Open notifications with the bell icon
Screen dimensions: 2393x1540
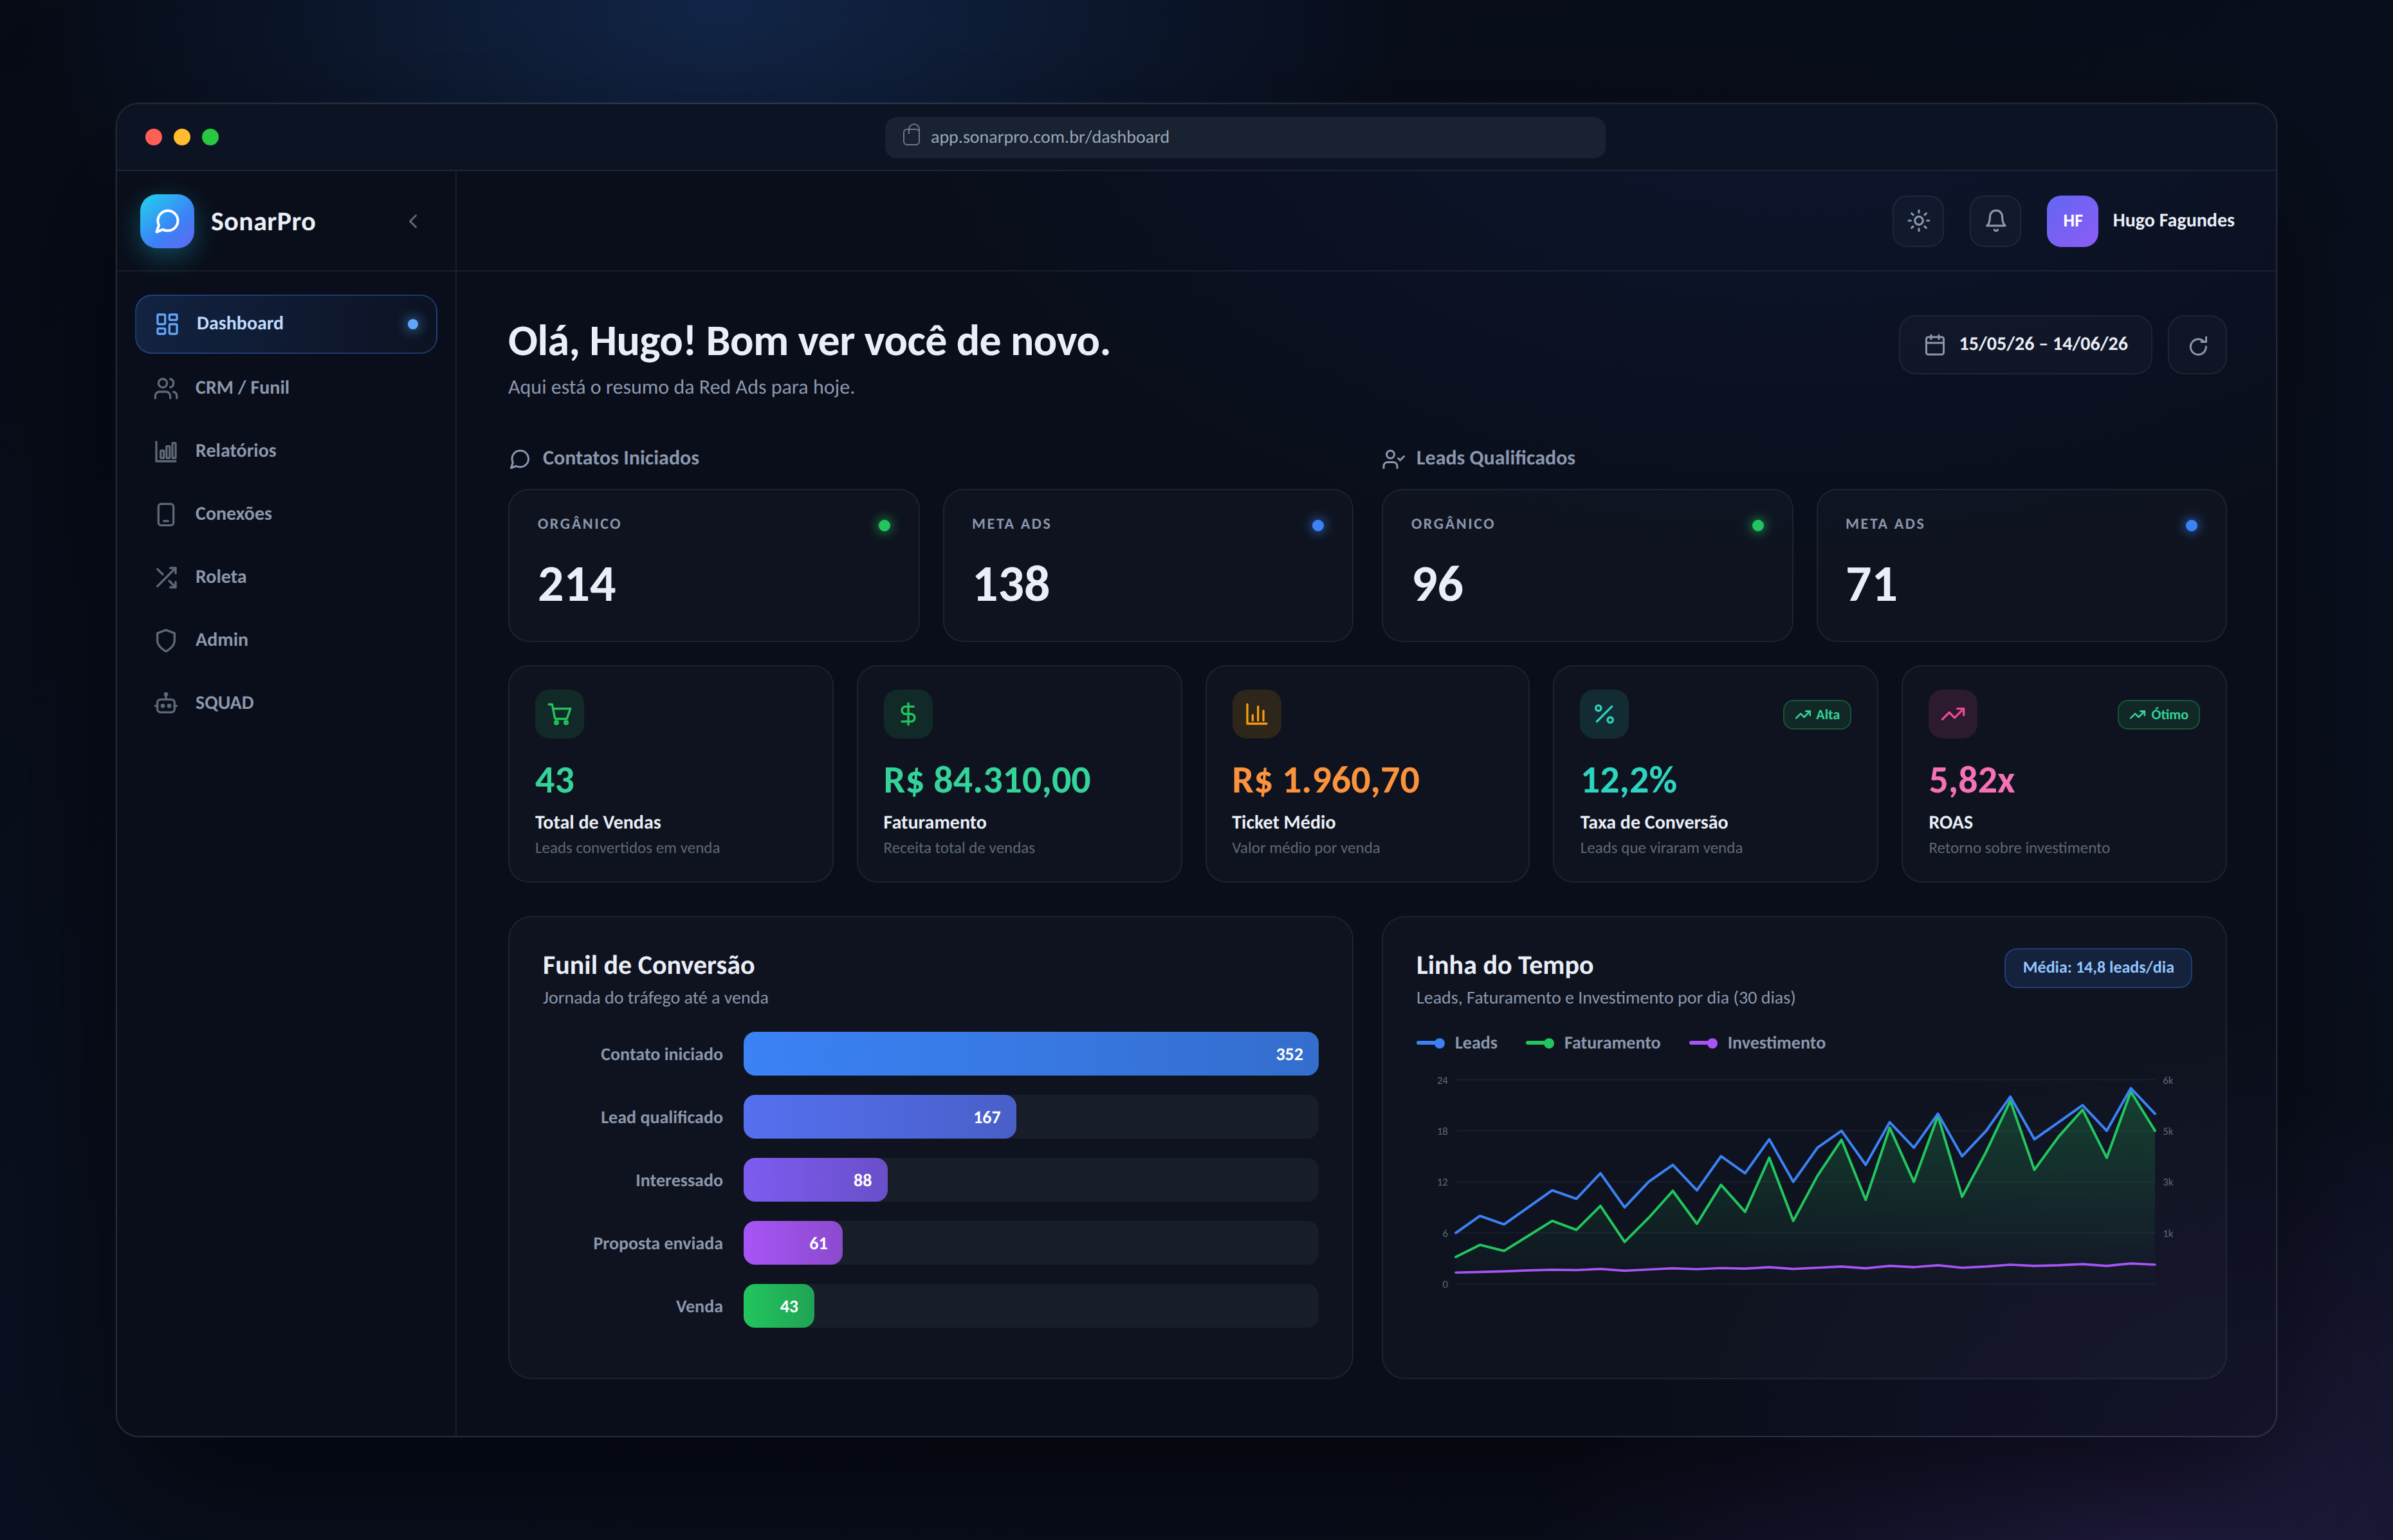point(1995,220)
